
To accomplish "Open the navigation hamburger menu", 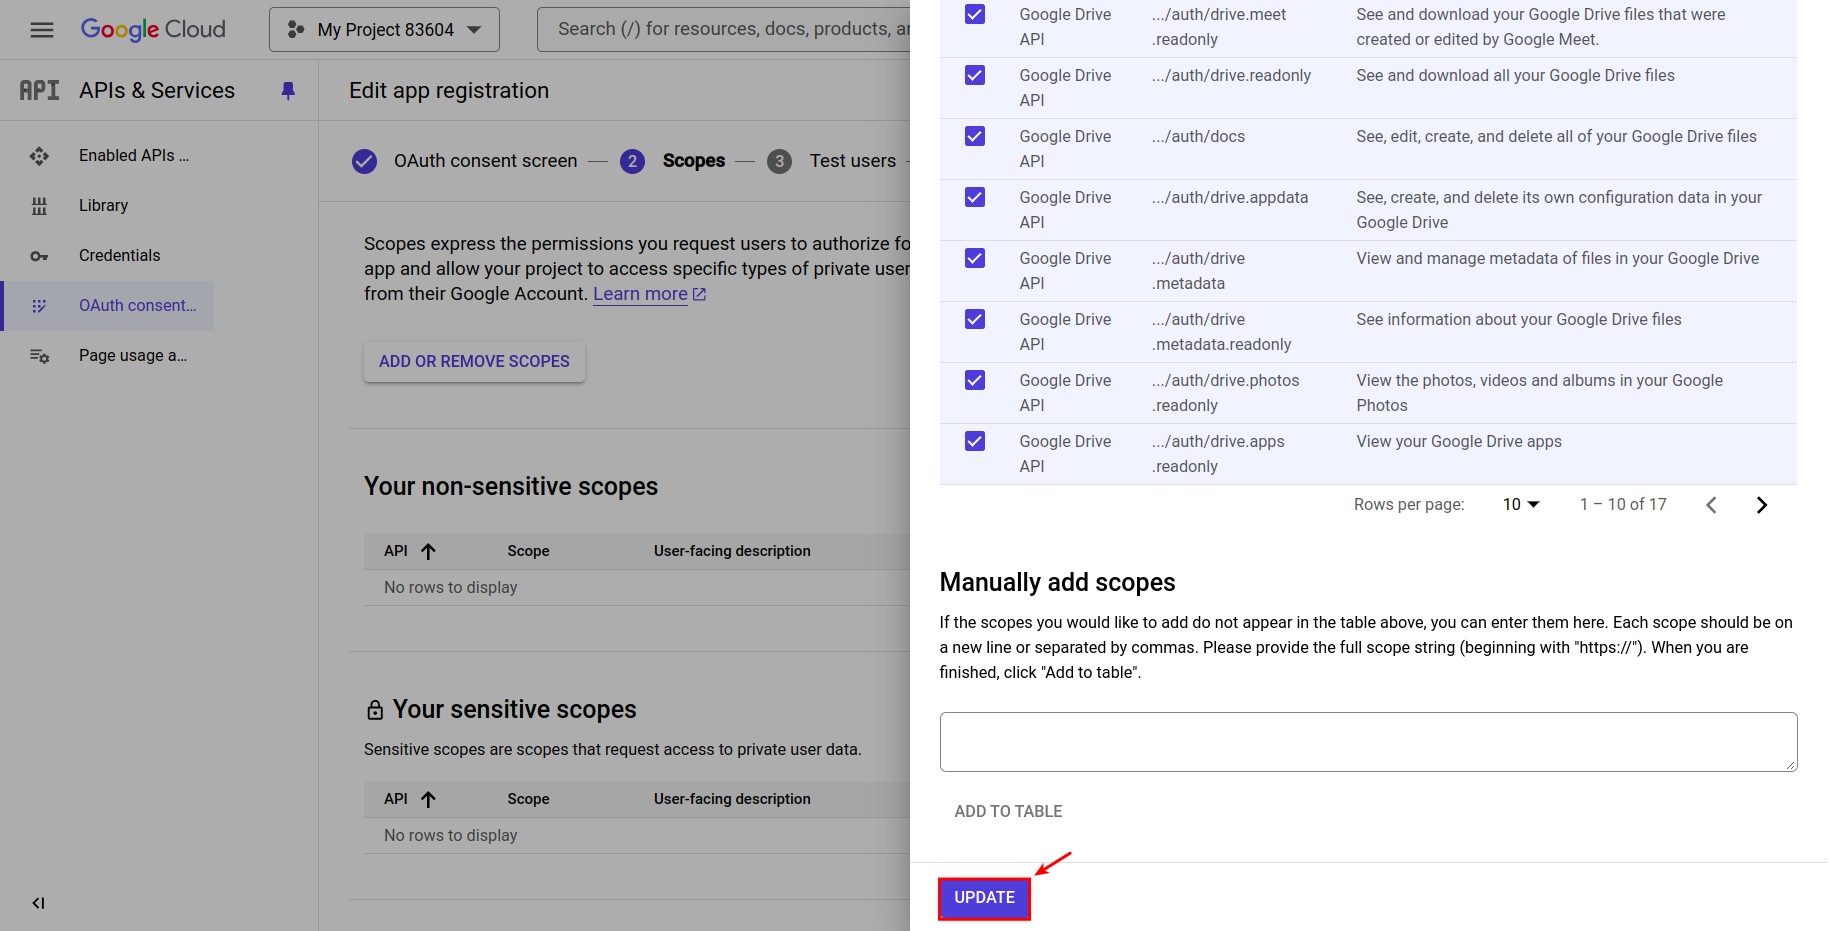I will click(x=41, y=29).
